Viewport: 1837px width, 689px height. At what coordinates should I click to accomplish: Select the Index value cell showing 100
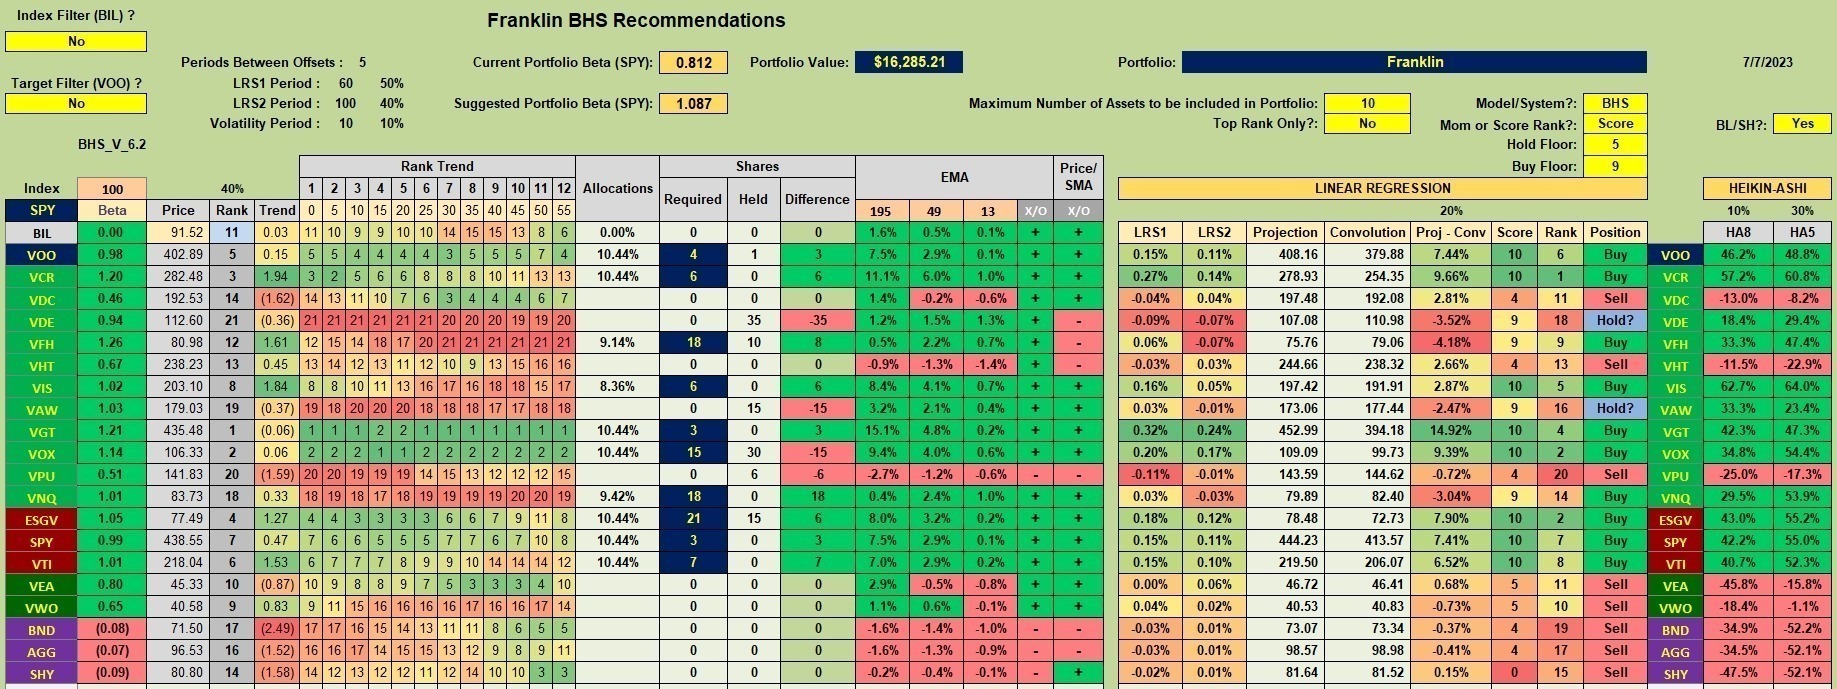pos(112,189)
